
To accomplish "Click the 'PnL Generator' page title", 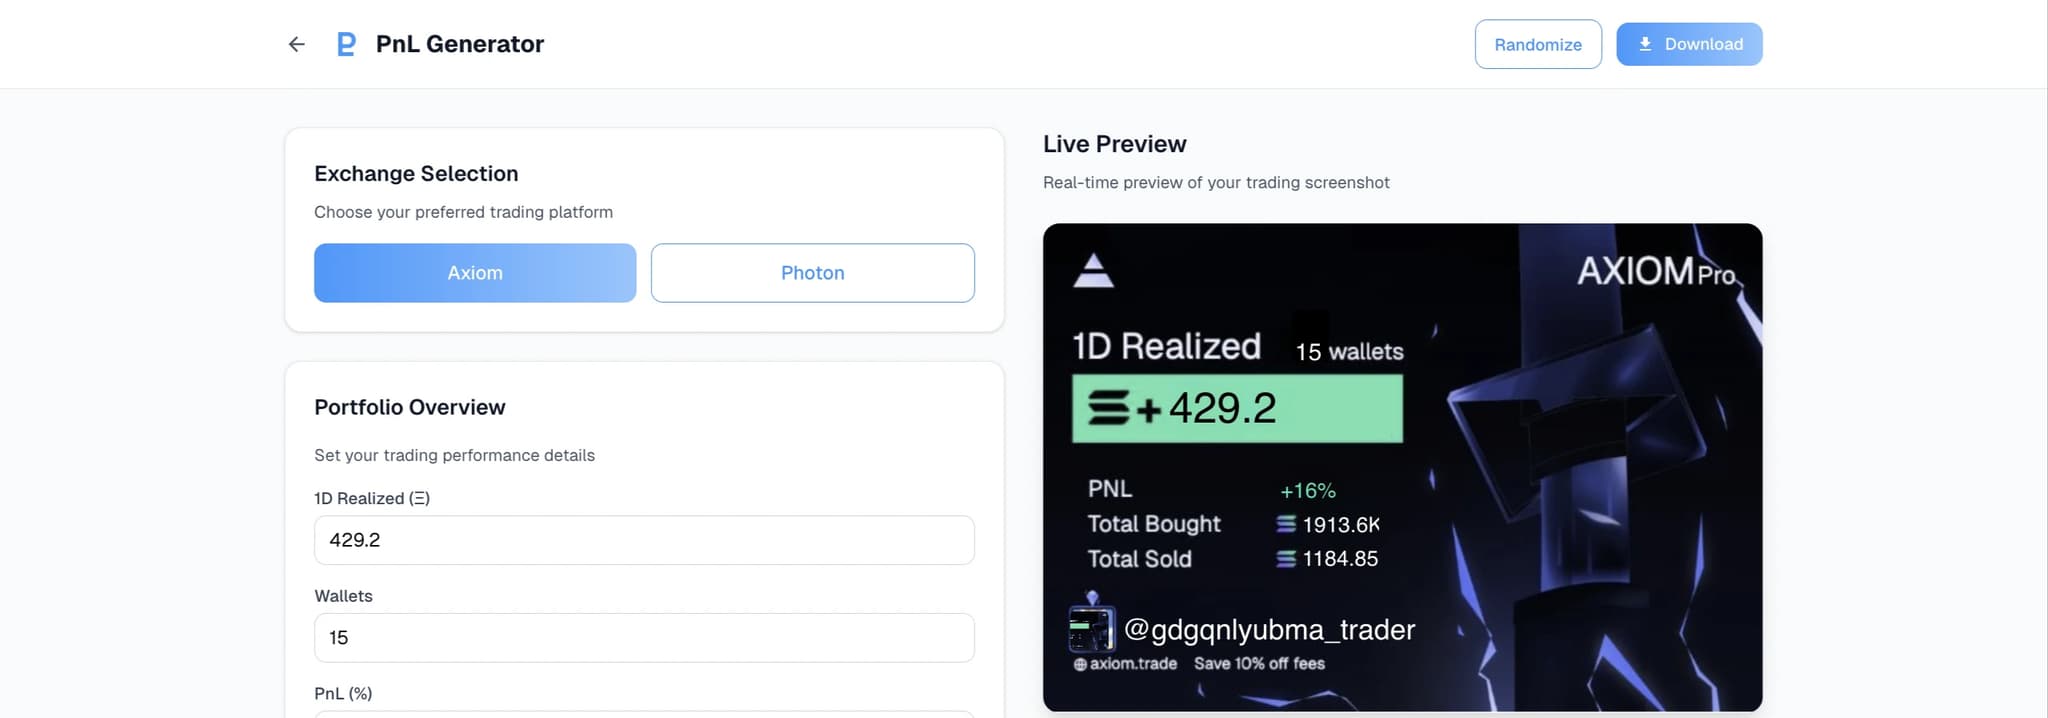I will tap(460, 44).
